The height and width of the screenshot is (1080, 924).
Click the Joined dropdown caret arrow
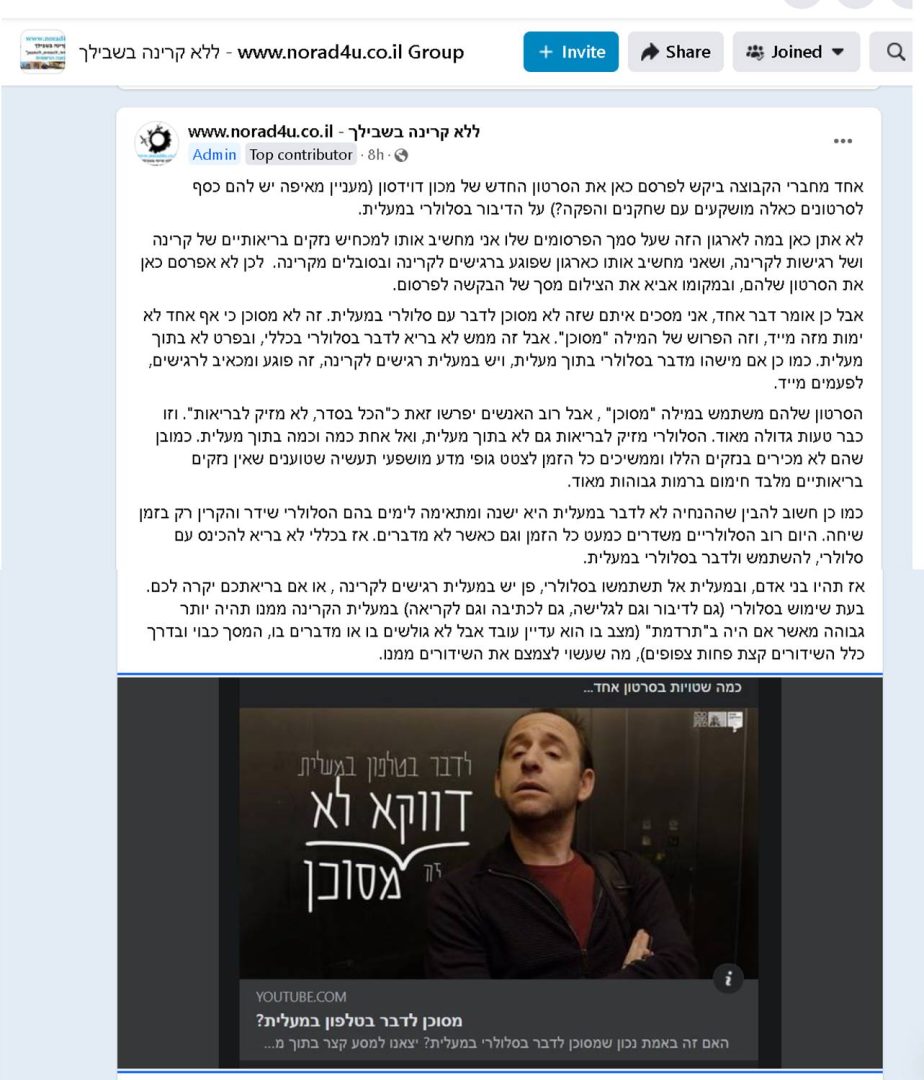coord(838,52)
